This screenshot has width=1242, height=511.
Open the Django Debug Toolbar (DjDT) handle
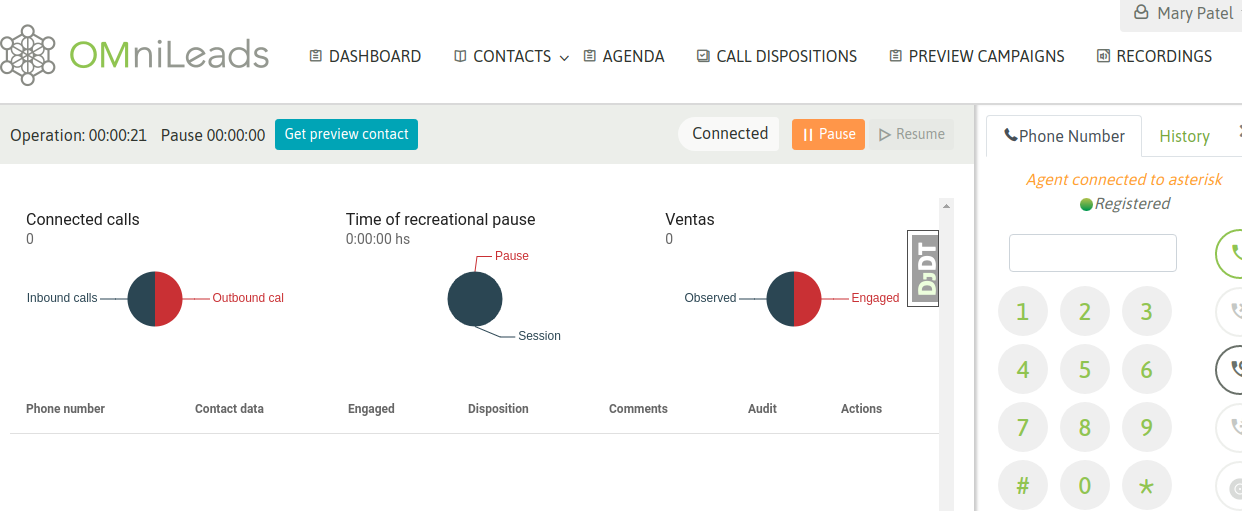(x=923, y=269)
